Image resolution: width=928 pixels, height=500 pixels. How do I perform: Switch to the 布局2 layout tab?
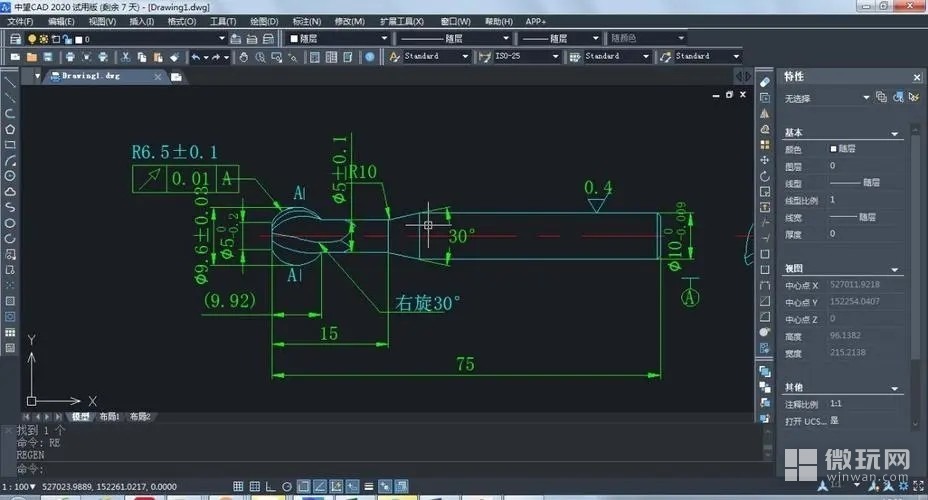(x=140, y=417)
